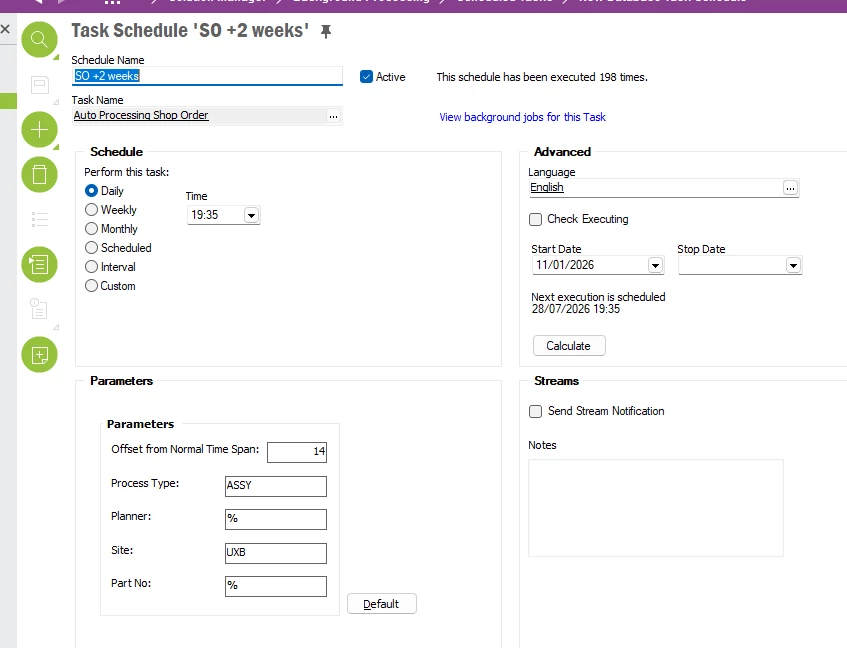Expand the small triangle beside Save icon
Image resolution: width=847 pixels, height=648 pixels.
(56, 102)
